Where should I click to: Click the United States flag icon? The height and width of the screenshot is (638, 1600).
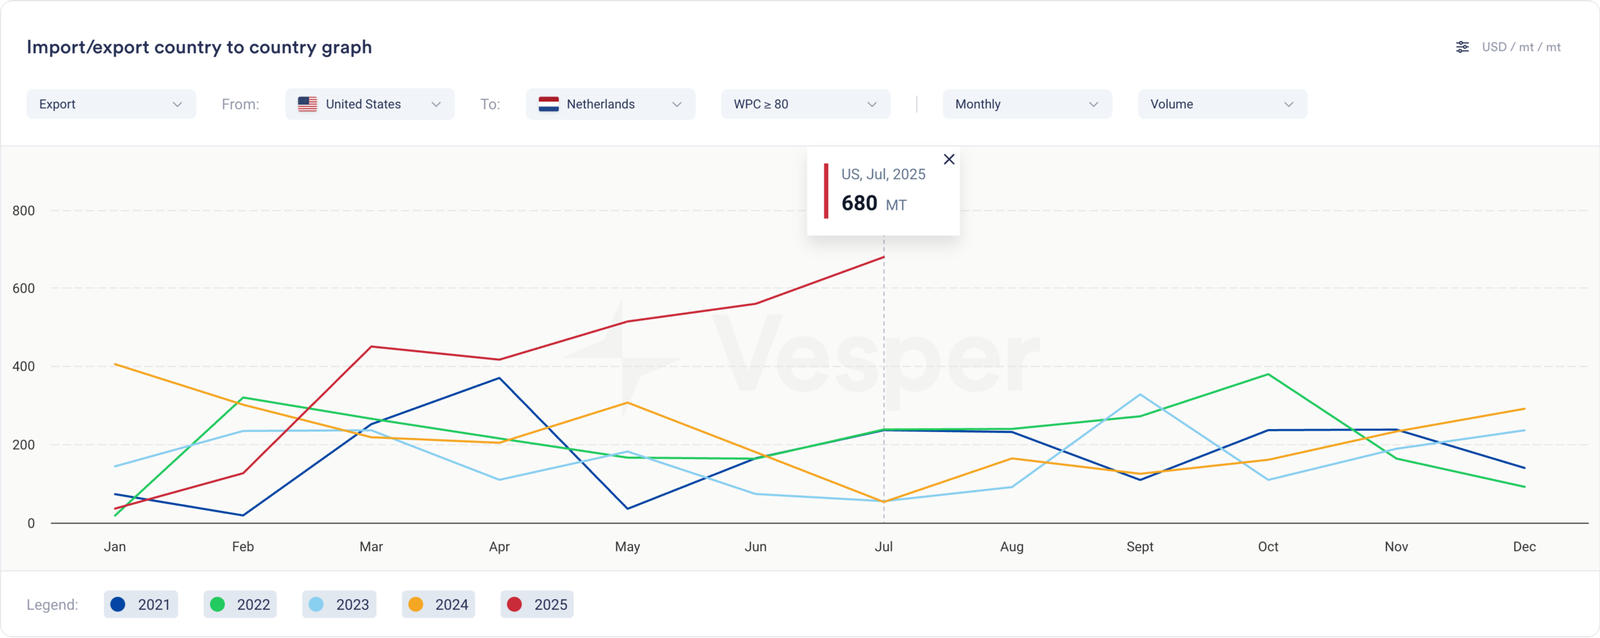308,104
